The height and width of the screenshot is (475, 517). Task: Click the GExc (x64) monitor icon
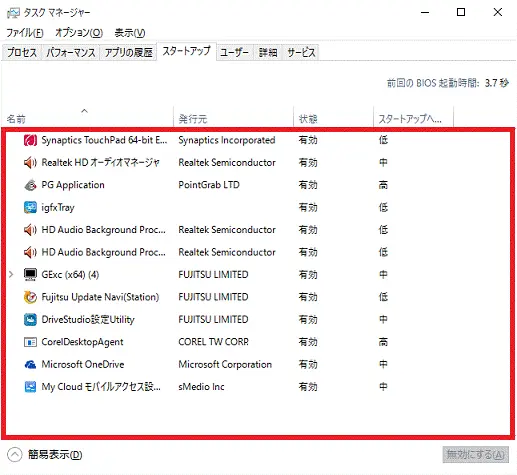tap(30, 275)
